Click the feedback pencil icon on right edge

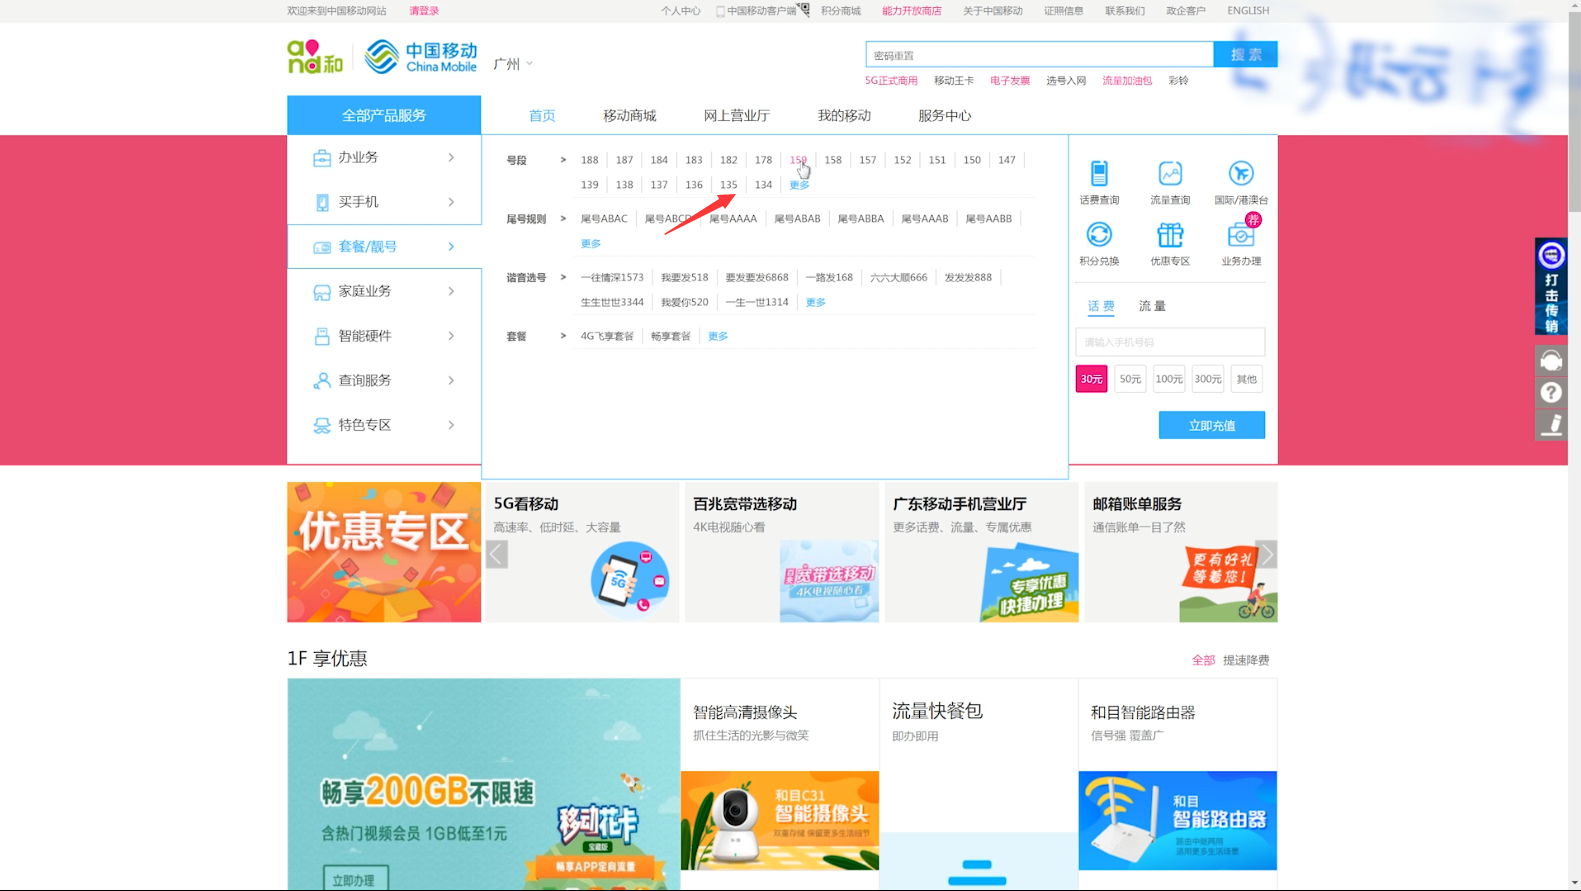[x=1551, y=424]
